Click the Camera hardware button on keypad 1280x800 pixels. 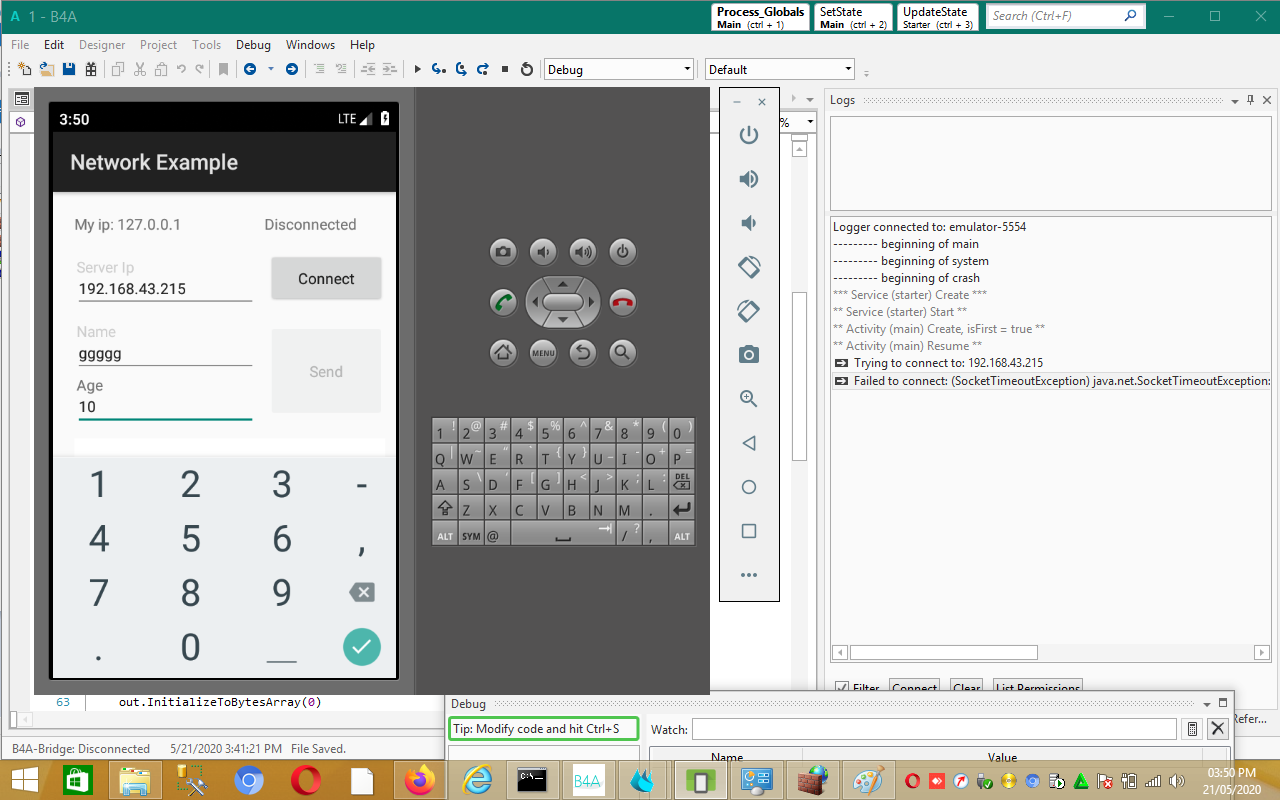point(503,251)
